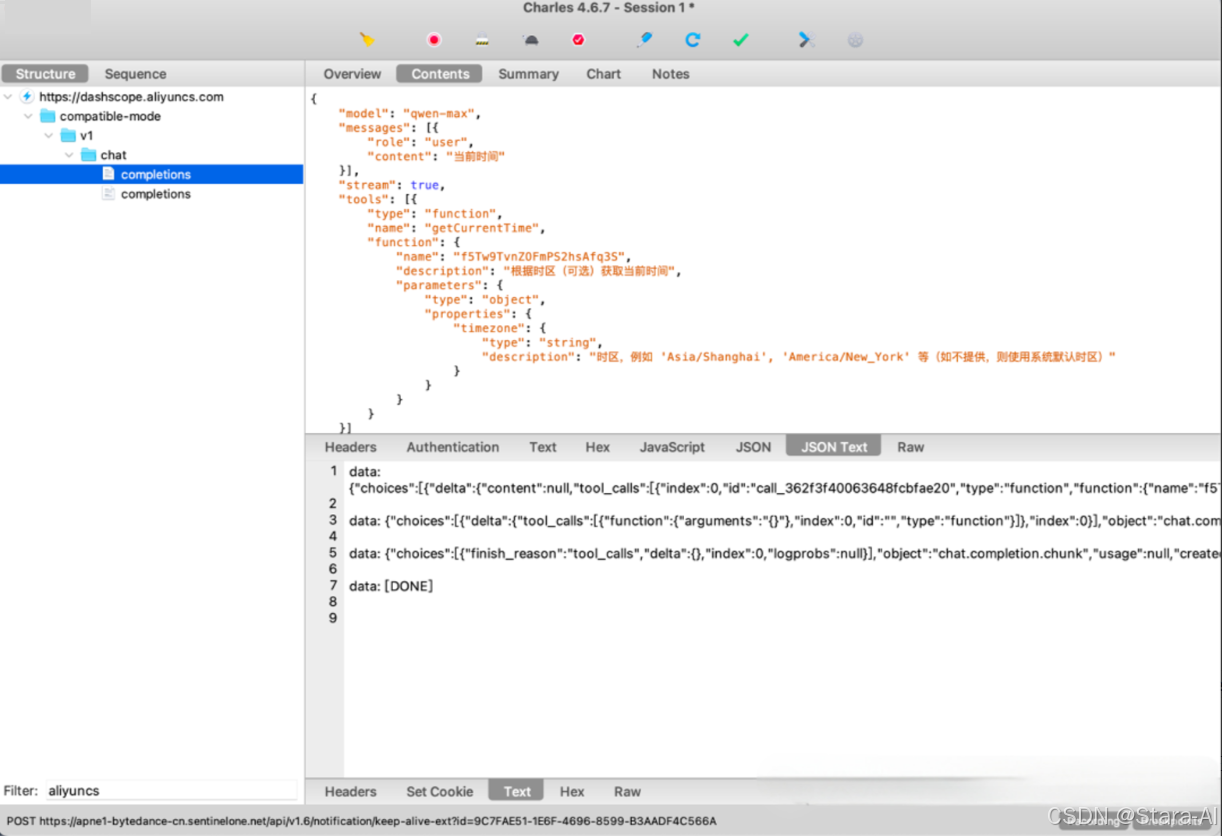Show response Raw tab at bottom

(x=628, y=791)
